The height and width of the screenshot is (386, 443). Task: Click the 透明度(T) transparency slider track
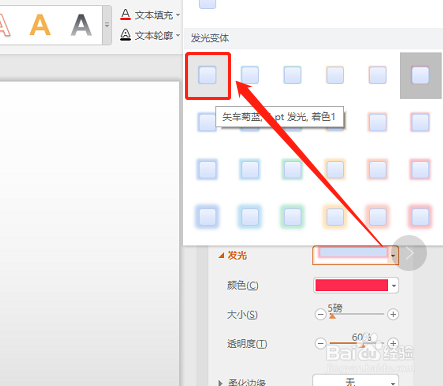coord(357,343)
